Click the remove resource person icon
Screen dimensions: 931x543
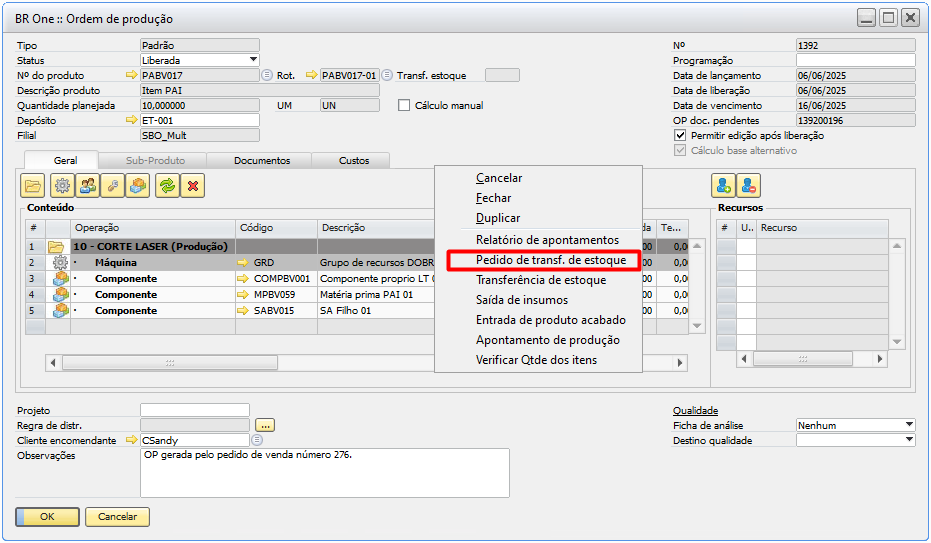point(748,185)
